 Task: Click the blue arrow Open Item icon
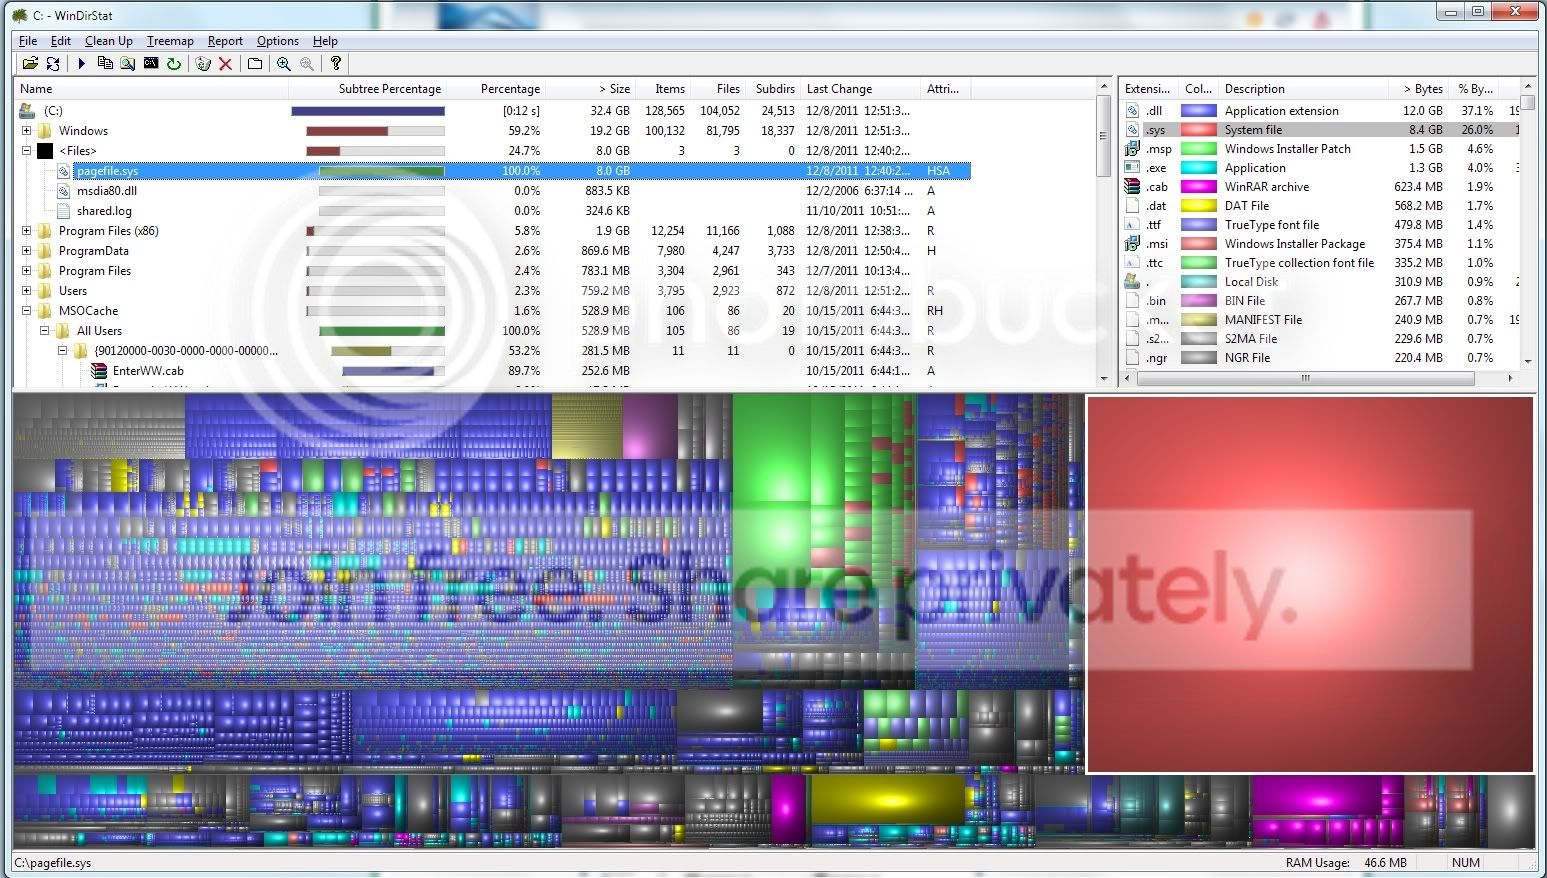click(x=81, y=63)
